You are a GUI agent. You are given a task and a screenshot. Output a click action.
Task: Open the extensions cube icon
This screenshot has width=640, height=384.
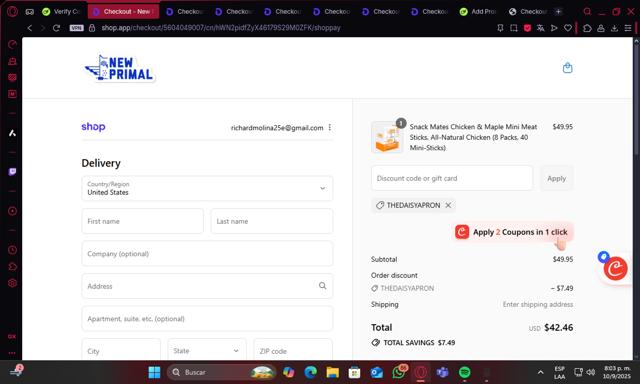pyautogui.click(x=587, y=28)
